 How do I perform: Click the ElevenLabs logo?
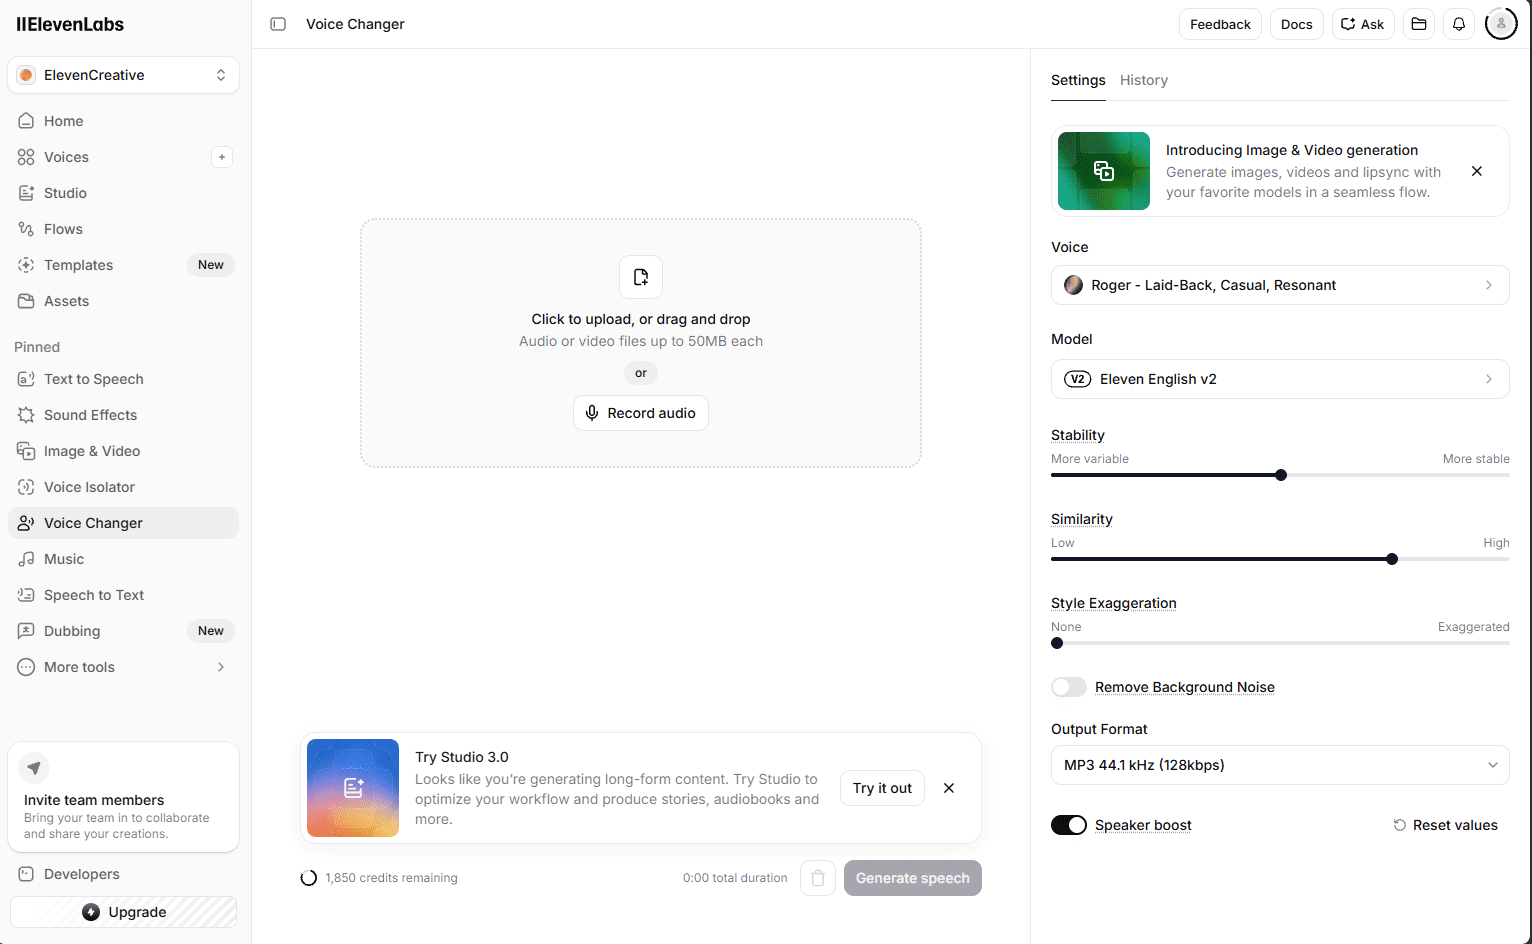point(70,25)
